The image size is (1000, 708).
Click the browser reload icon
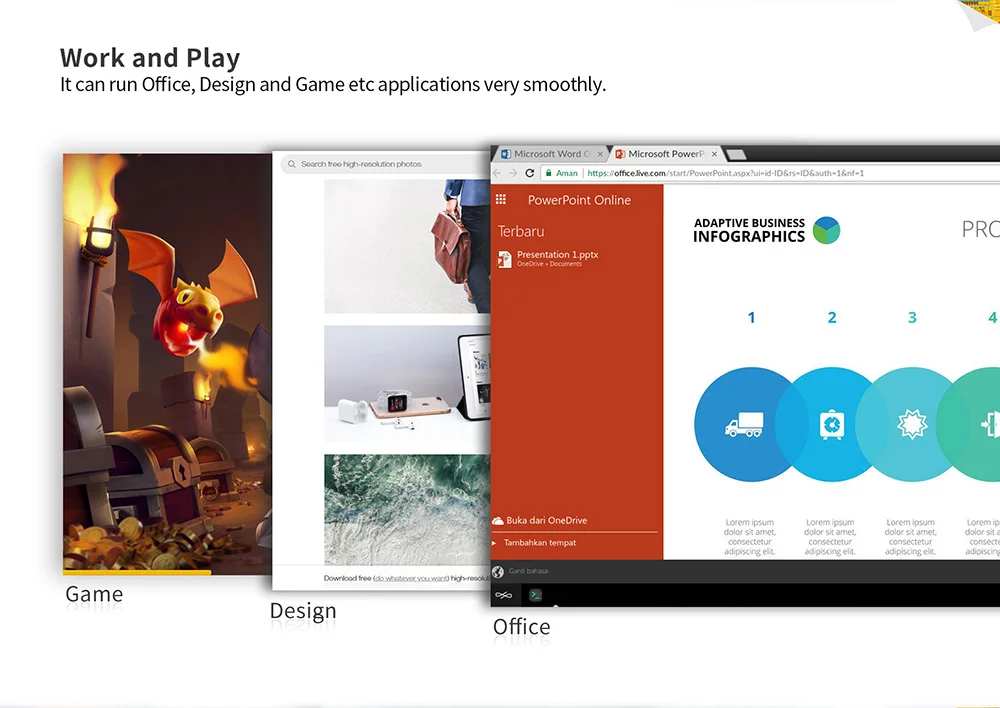(529, 173)
